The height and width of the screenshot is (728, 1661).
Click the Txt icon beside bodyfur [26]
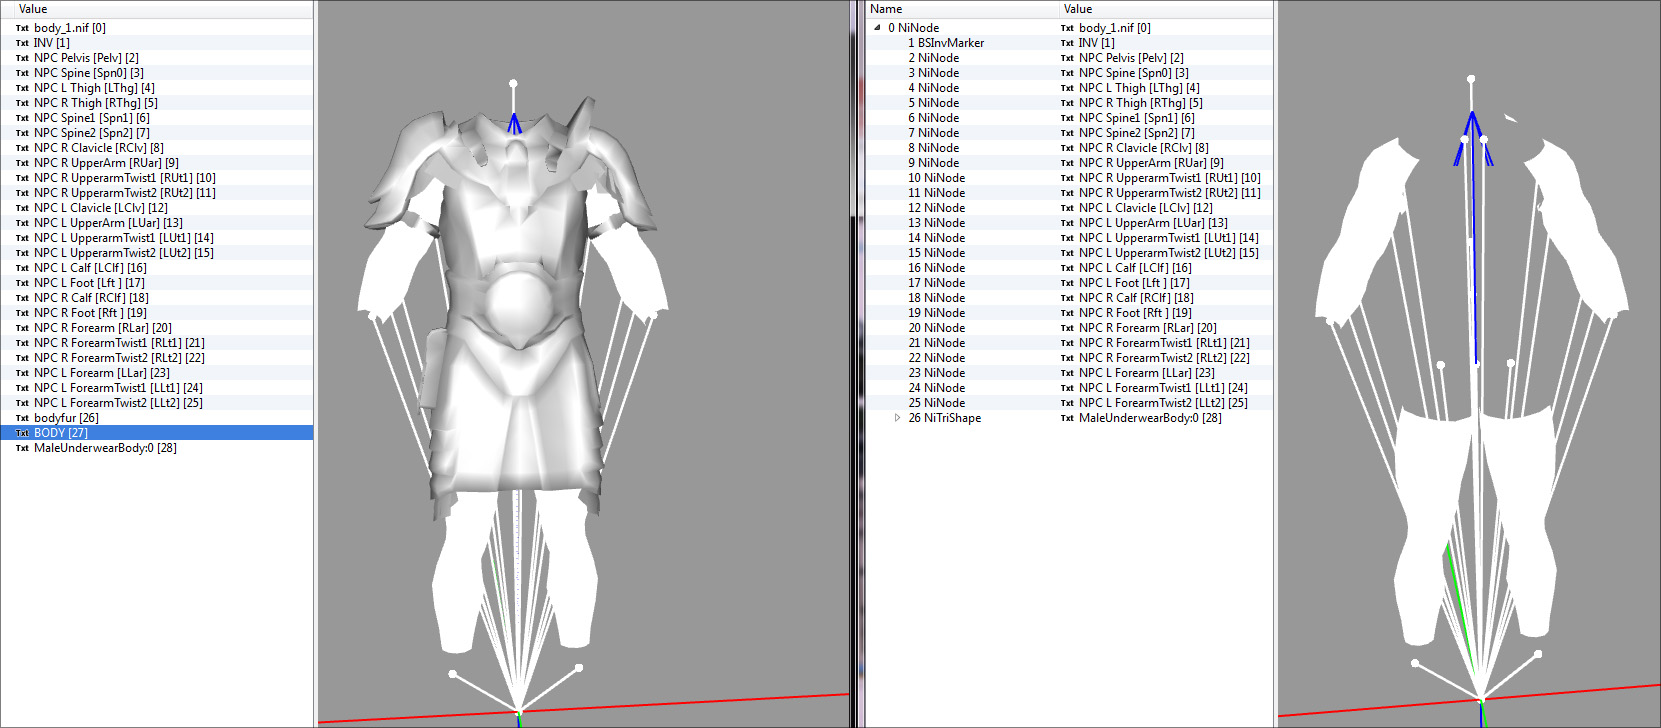[x=22, y=418]
